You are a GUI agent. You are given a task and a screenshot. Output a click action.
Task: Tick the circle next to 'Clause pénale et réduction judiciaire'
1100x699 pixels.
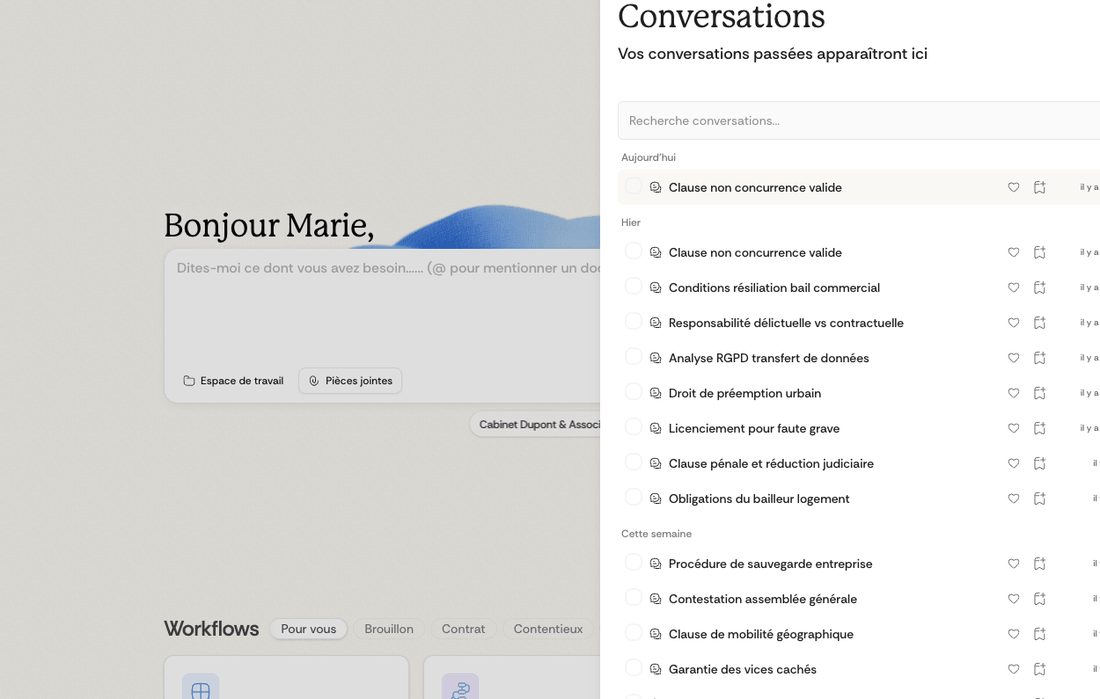(633, 463)
